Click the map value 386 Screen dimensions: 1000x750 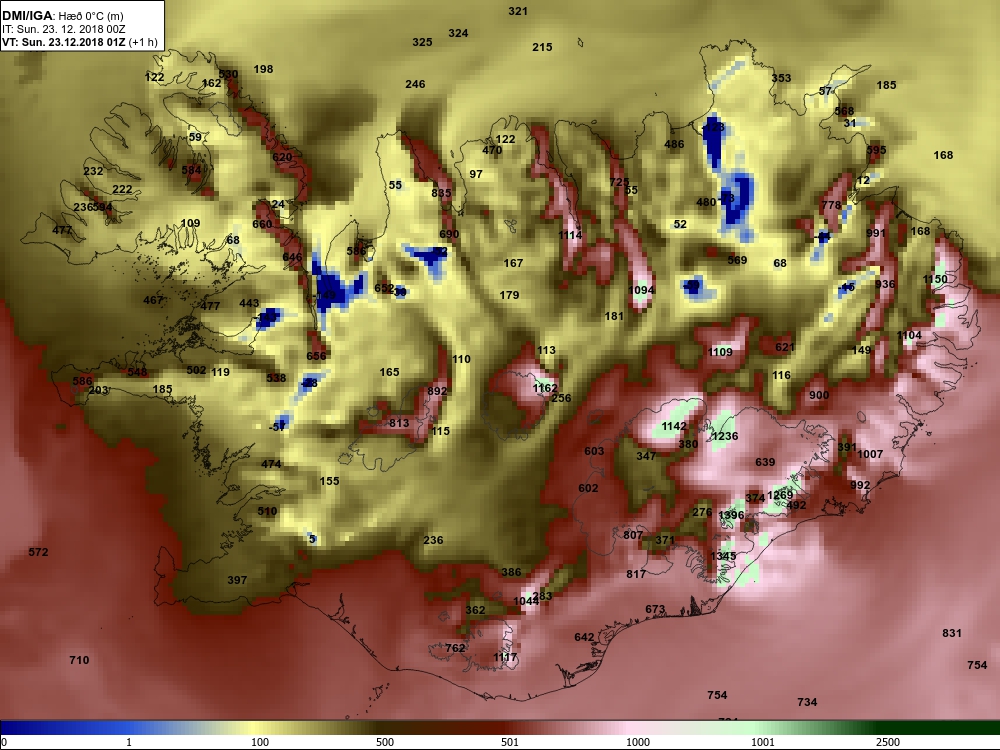tap(511, 572)
